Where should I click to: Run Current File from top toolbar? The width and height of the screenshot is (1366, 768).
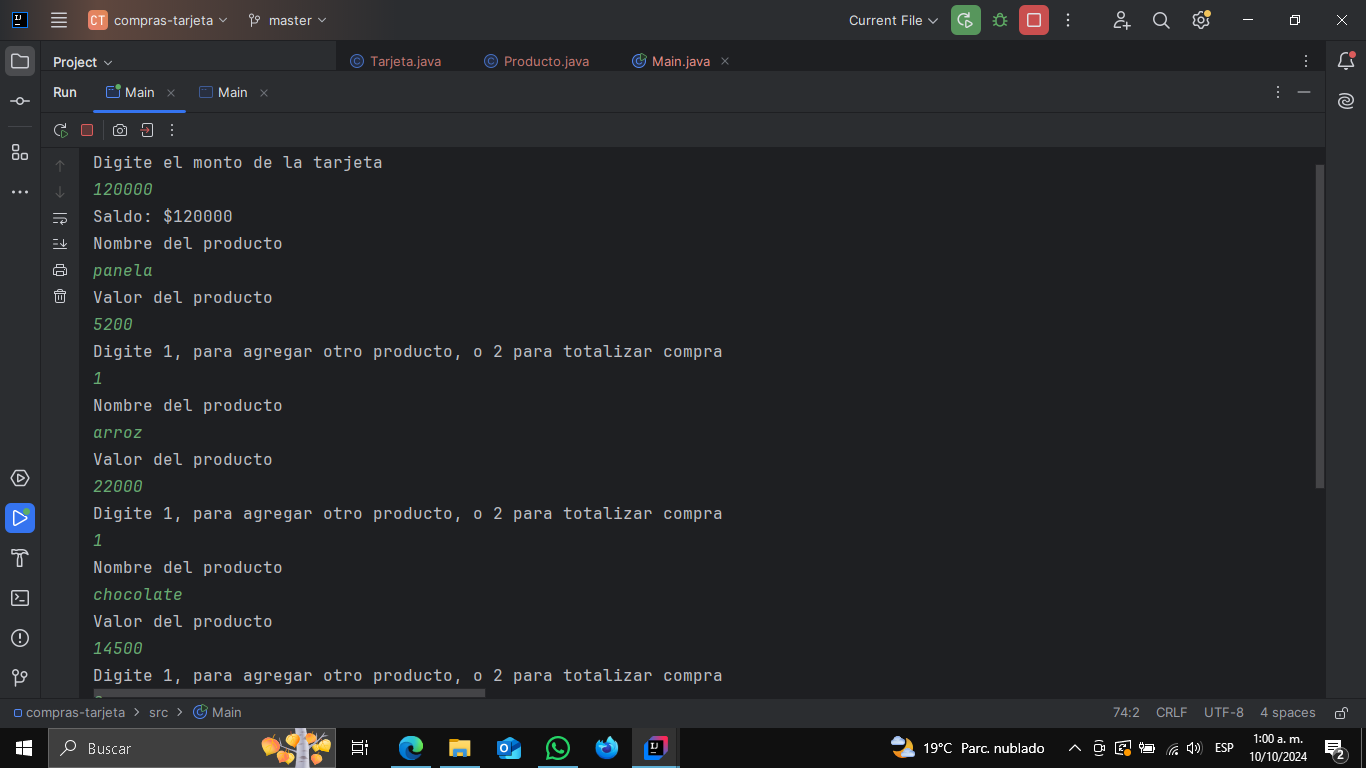tap(966, 20)
